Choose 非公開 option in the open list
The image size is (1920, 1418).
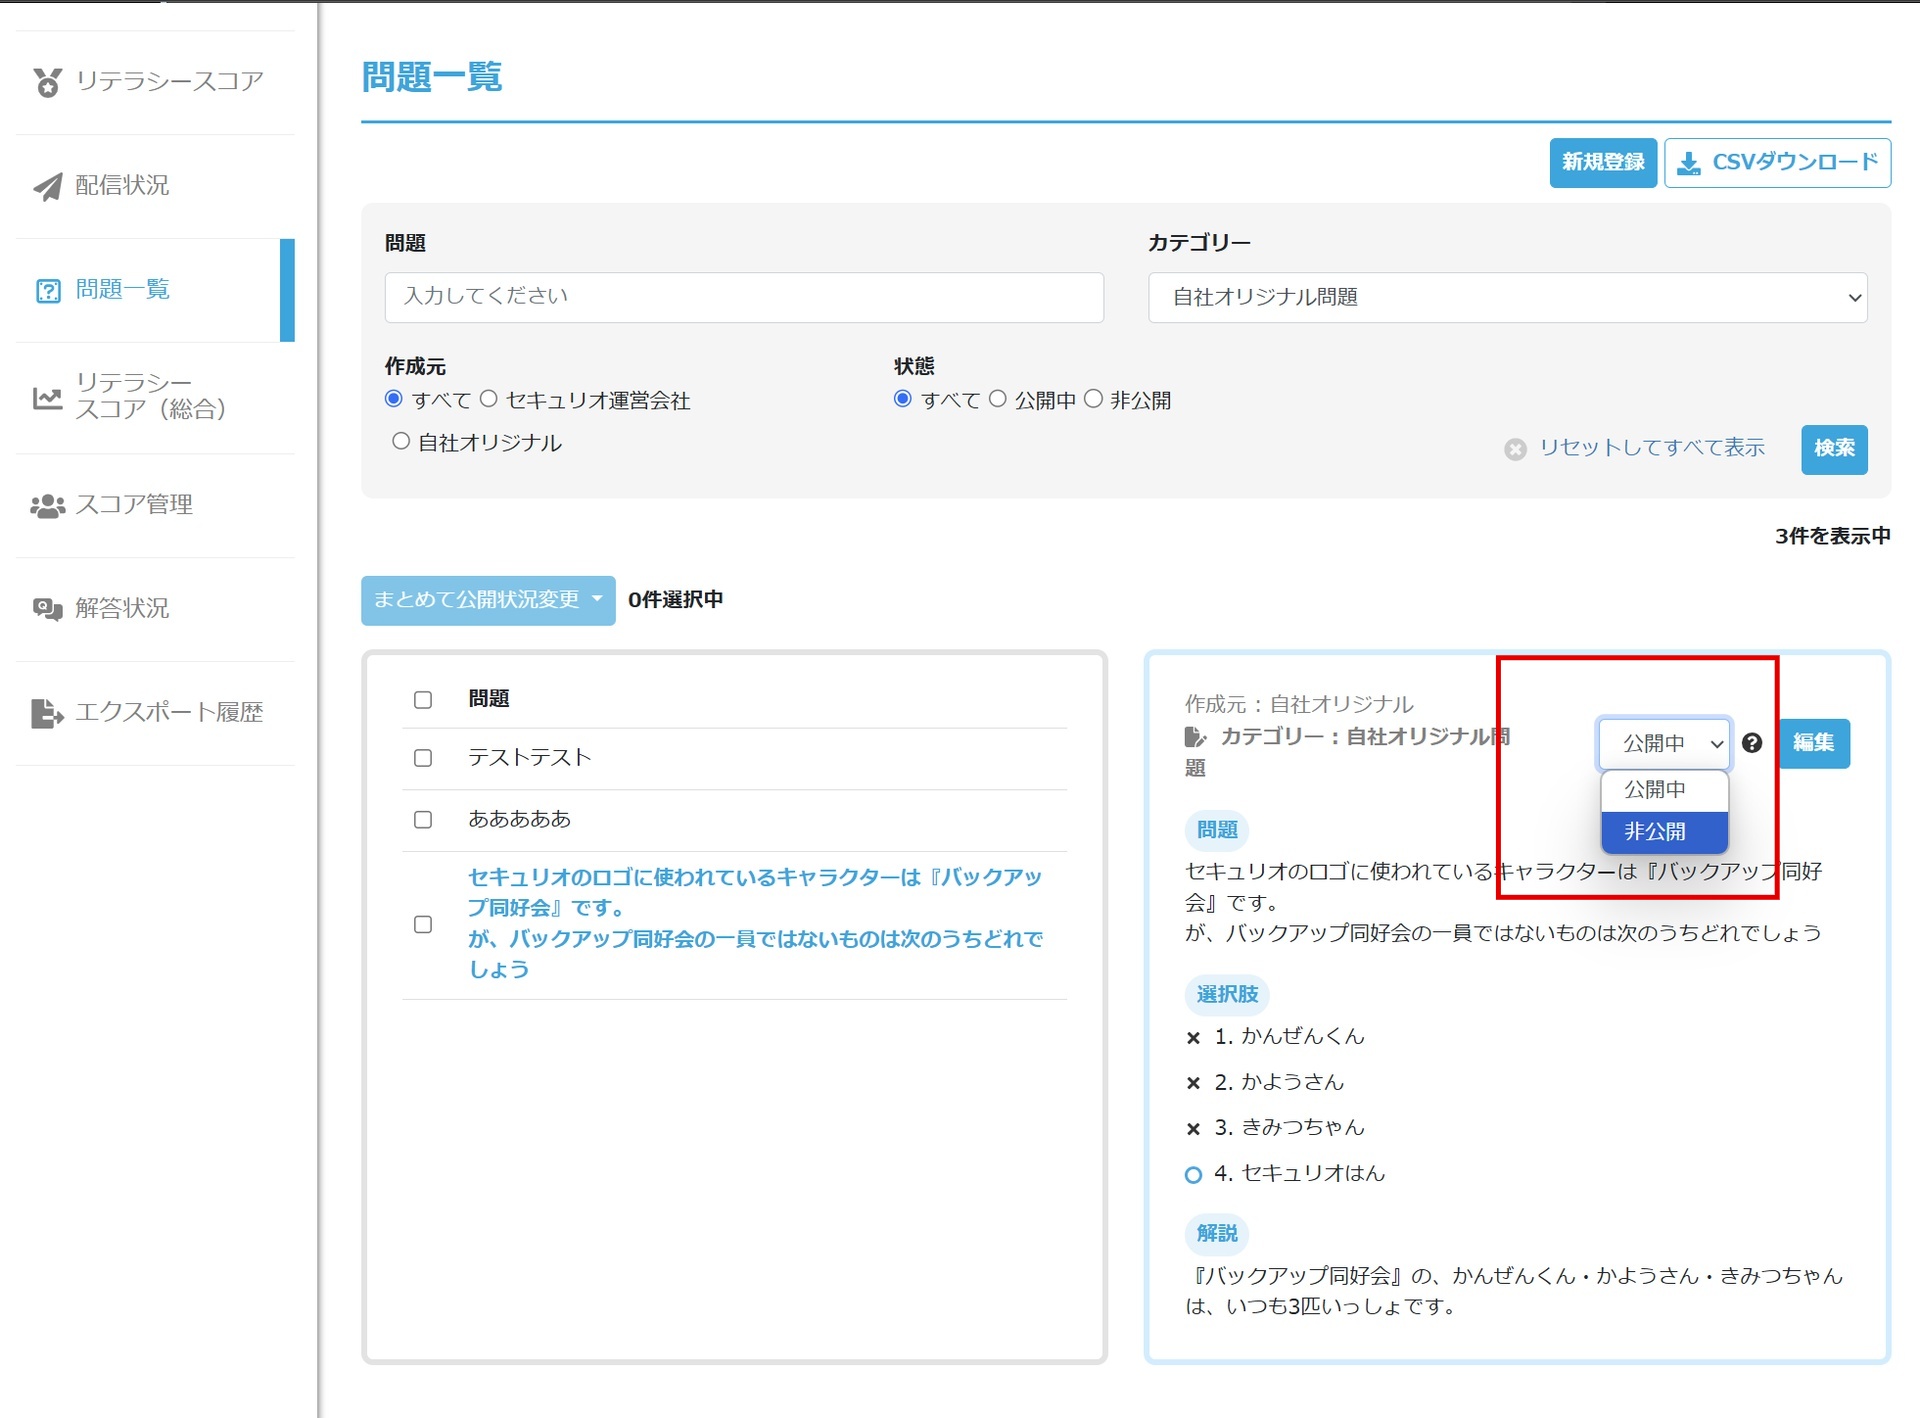click(1665, 832)
